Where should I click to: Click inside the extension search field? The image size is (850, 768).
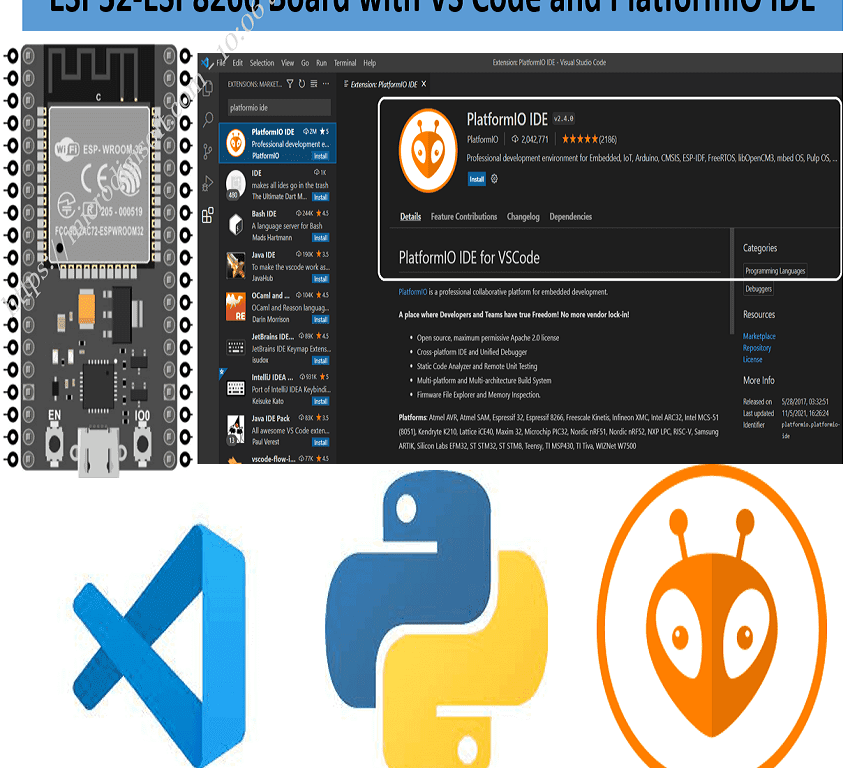coord(279,107)
